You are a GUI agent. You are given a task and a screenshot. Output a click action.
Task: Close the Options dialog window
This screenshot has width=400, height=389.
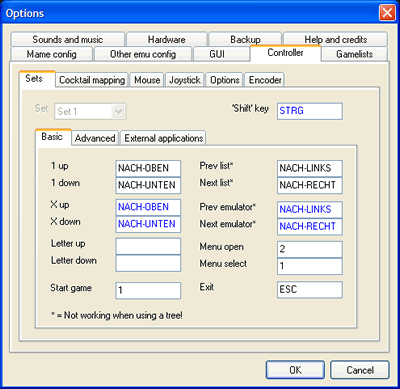click(x=387, y=13)
